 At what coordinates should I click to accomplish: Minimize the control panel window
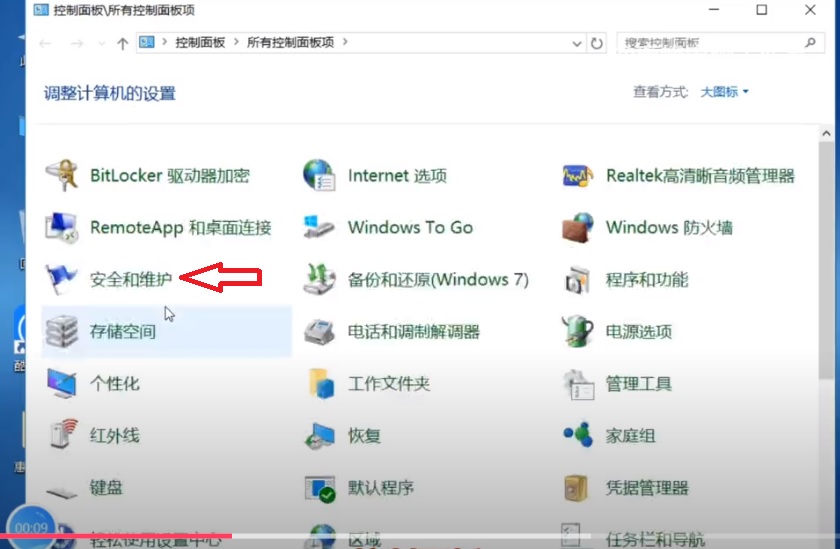[x=714, y=10]
